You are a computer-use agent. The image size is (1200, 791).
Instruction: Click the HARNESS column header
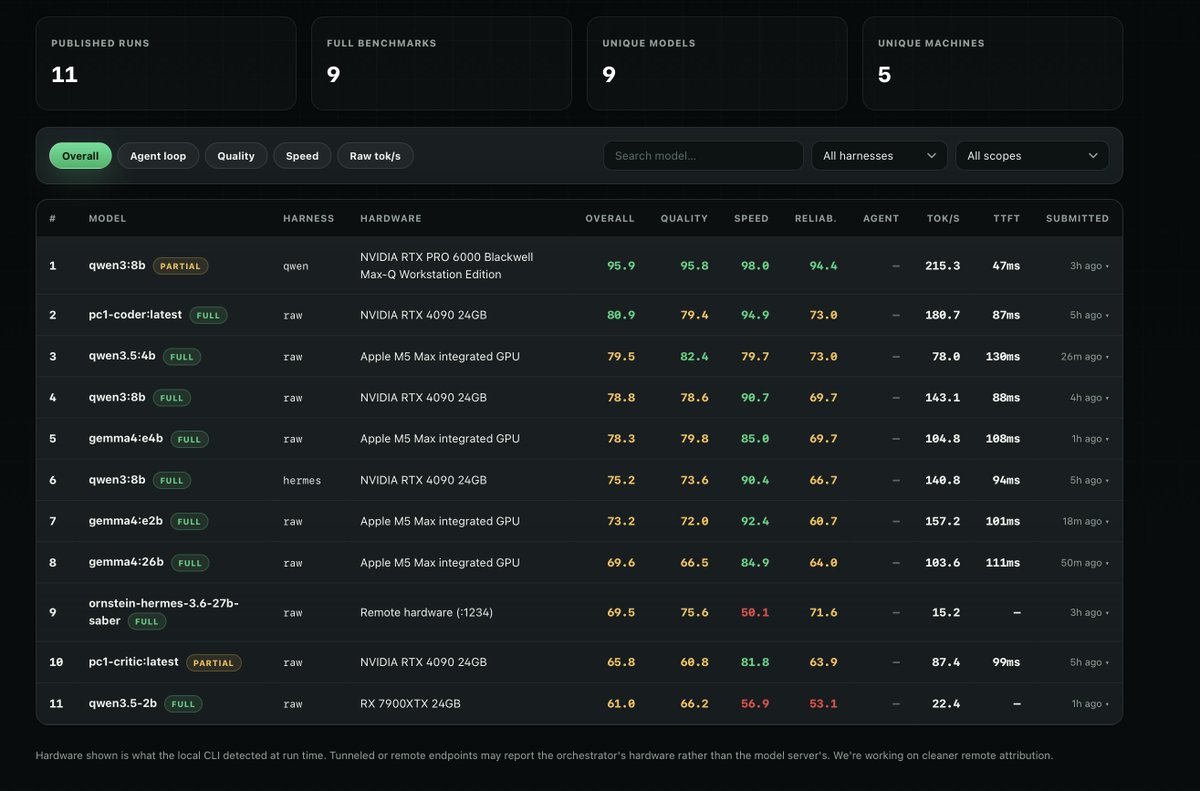[x=309, y=218]
